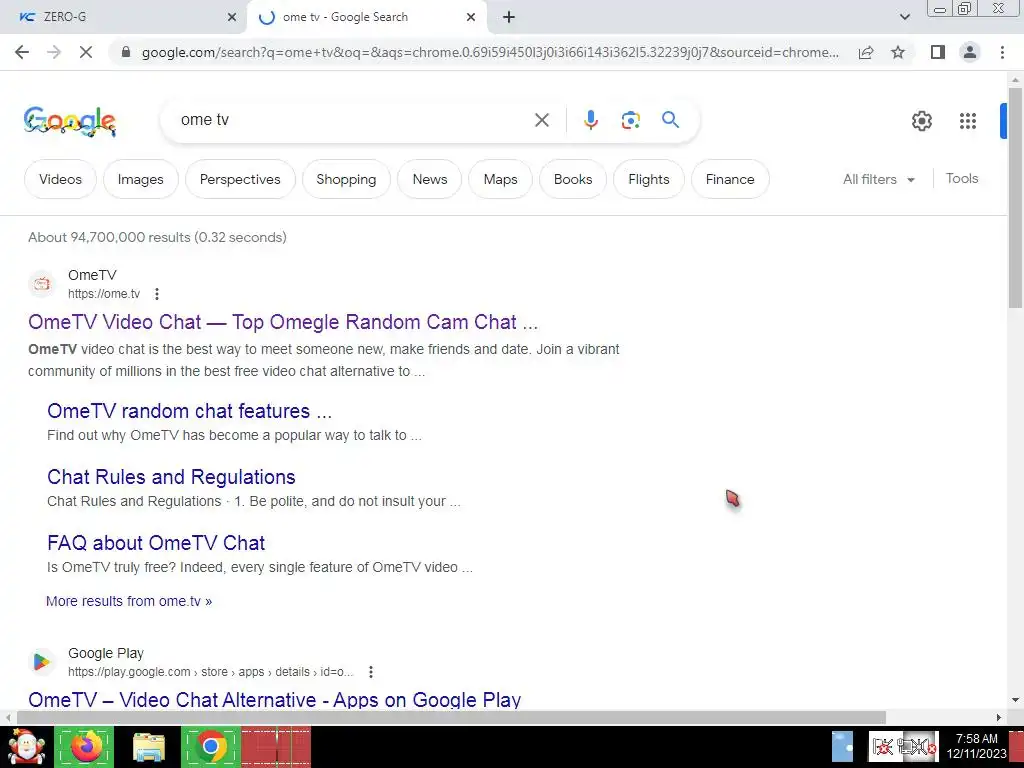The width and height of the screenshot is (1024, 768).
Task: Click the Google Play favicon
Action: click(x=42, y=662)
